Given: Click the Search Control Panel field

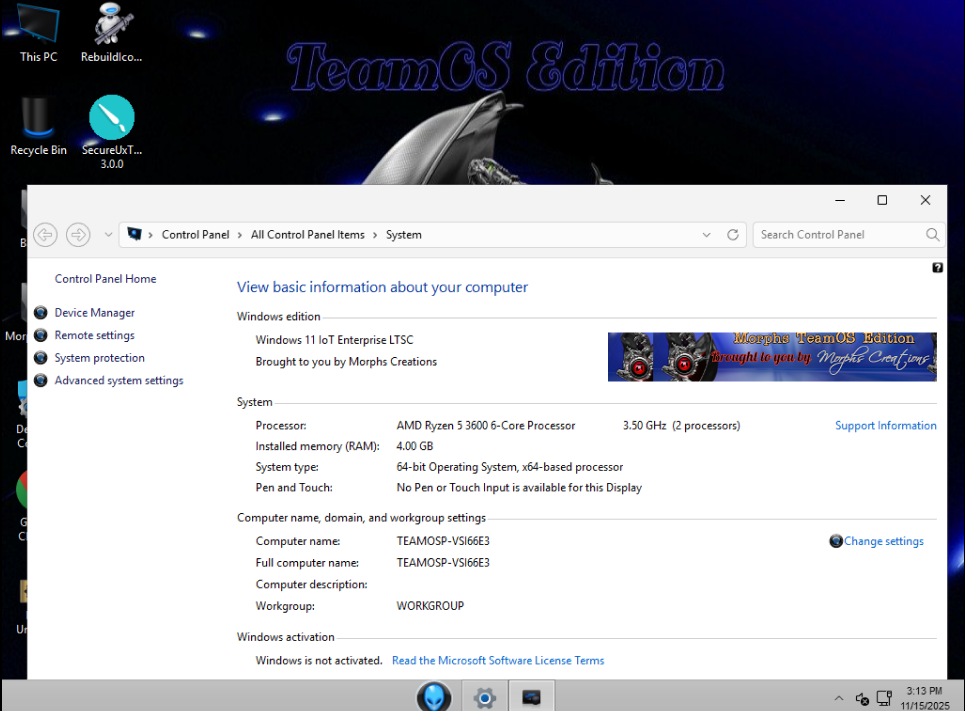Looking at the screenshot, I should coord(840,235).
